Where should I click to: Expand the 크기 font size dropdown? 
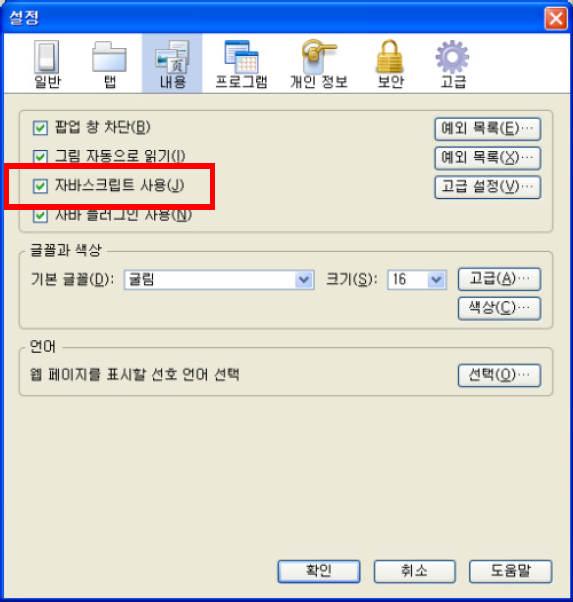pyautogui.click(x=417, y=280)
